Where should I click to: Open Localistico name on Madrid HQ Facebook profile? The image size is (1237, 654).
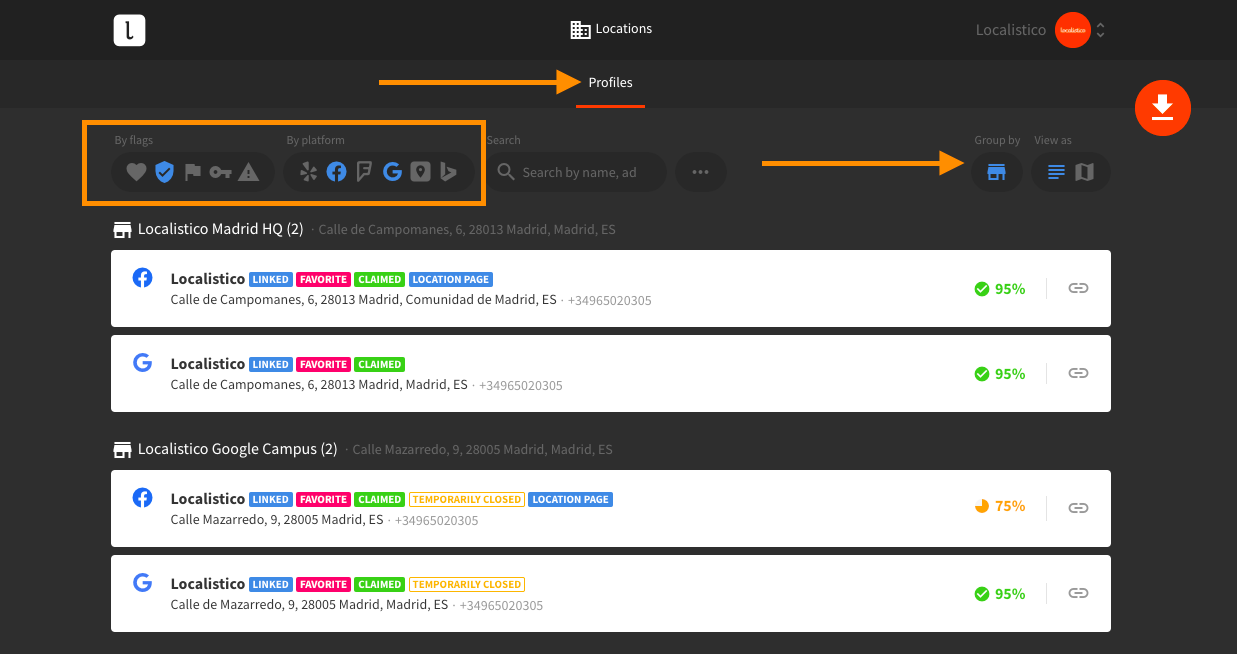(x=208, y=279)
